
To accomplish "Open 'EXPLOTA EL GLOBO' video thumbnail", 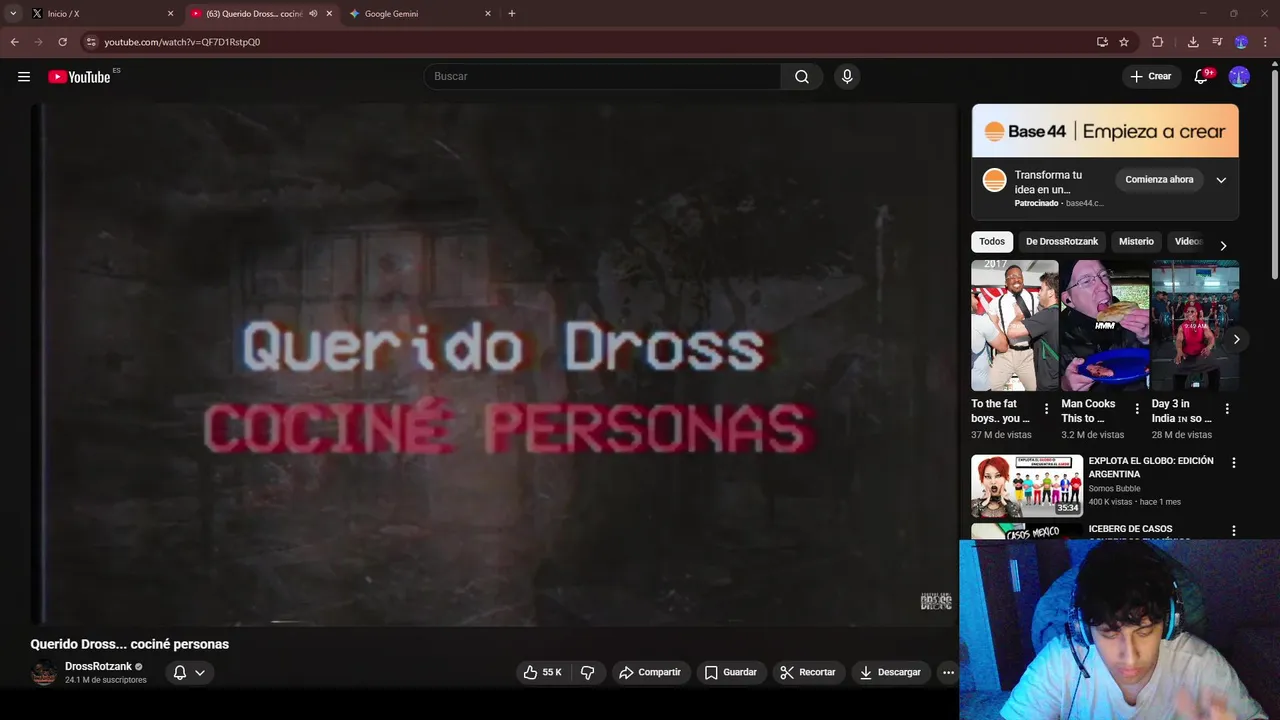I will pos(1027,486).
